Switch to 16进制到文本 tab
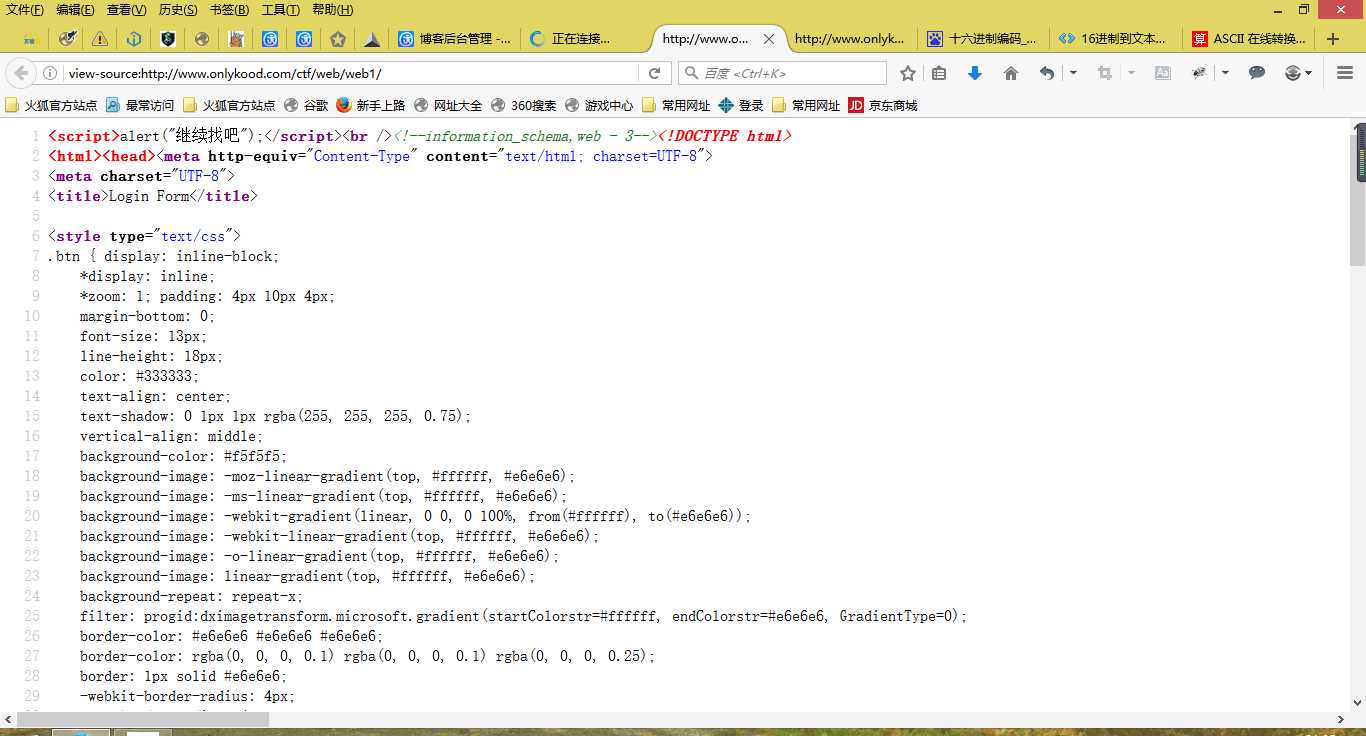 pyautogui.click(x=1114, y=39)
